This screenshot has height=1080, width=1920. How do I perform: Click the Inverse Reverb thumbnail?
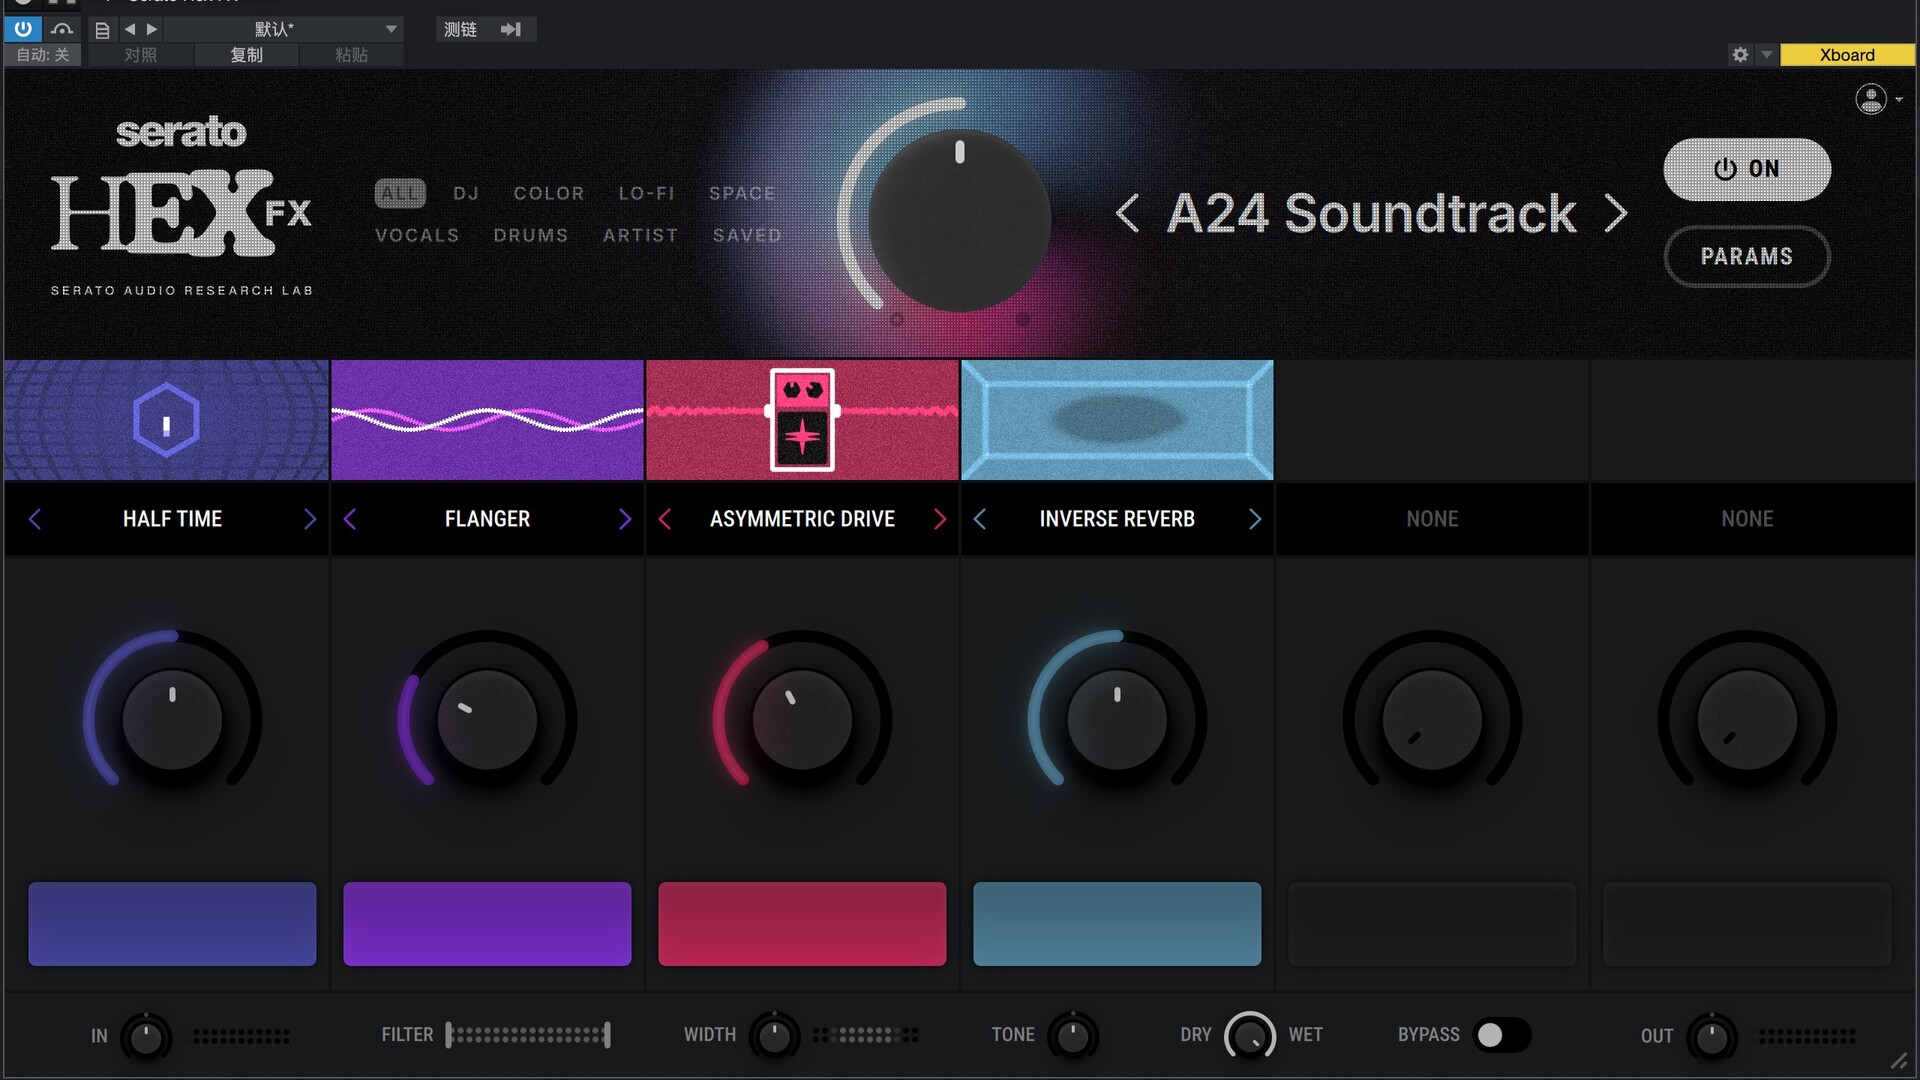point(1117,420)
